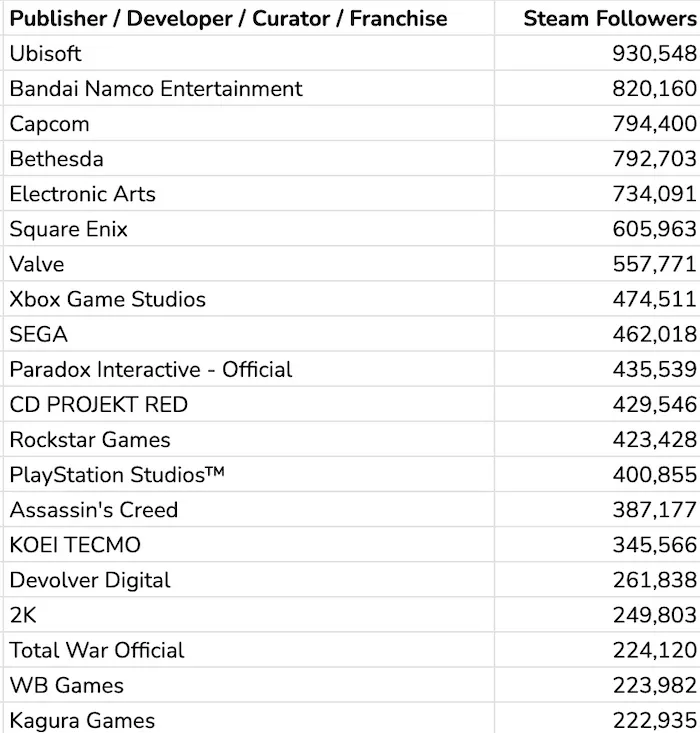The image size is (700, 733).
Task: Select the Kagura Games cell
Action: 82,720
